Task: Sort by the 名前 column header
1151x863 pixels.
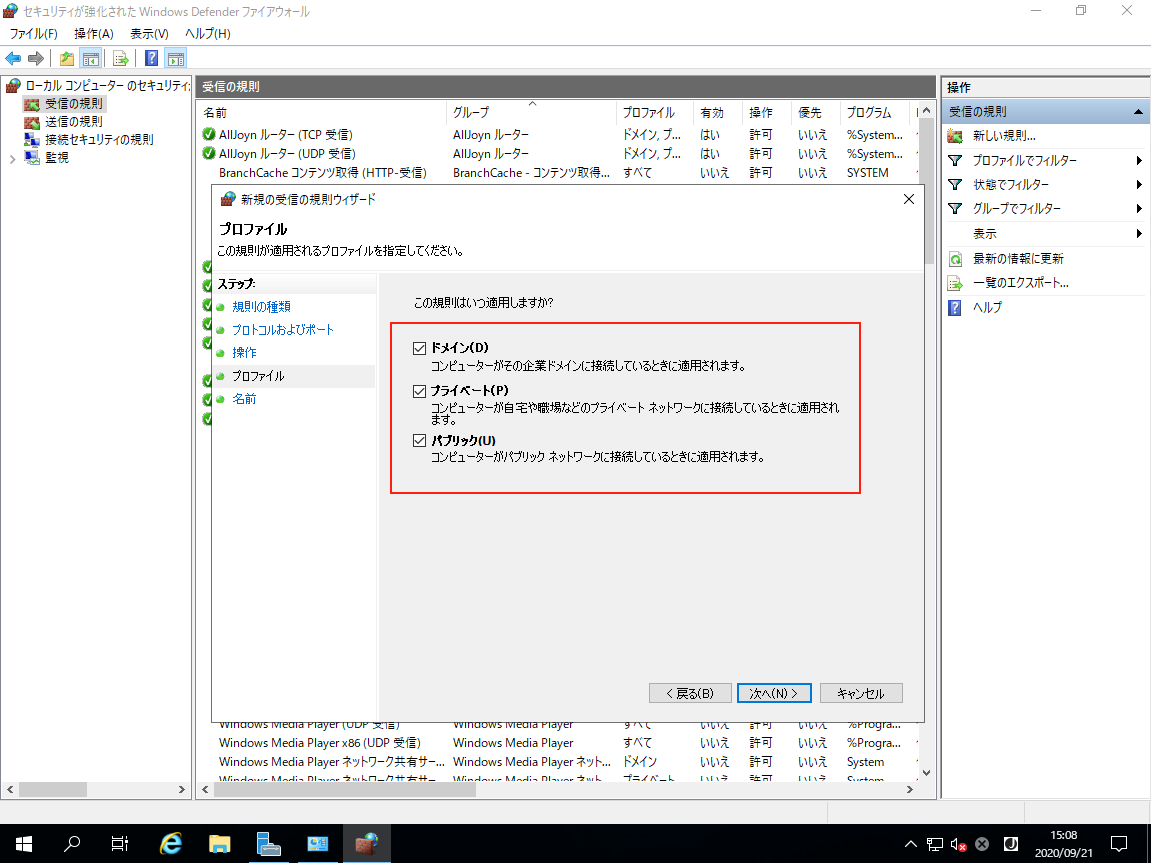Action: click(x=323, y=112)
